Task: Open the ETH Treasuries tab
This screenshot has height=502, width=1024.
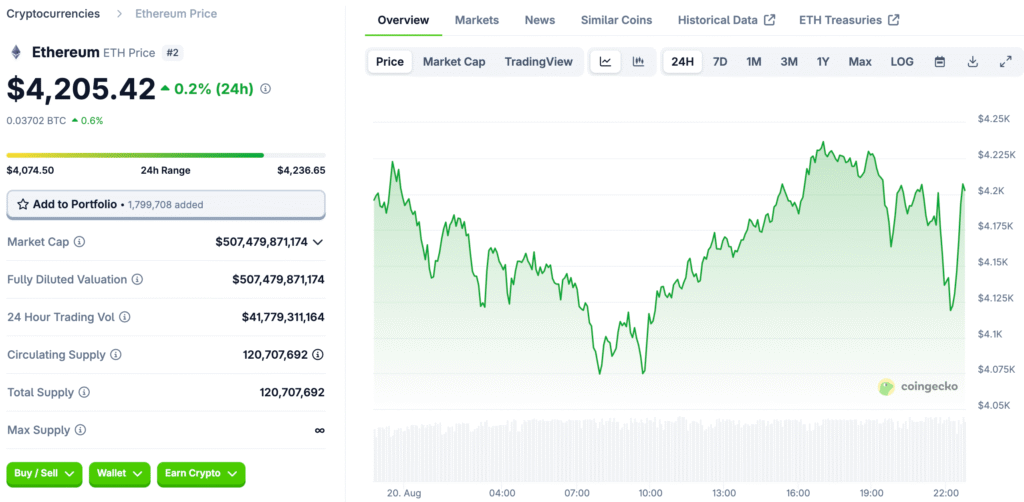Action: (849, 20)
